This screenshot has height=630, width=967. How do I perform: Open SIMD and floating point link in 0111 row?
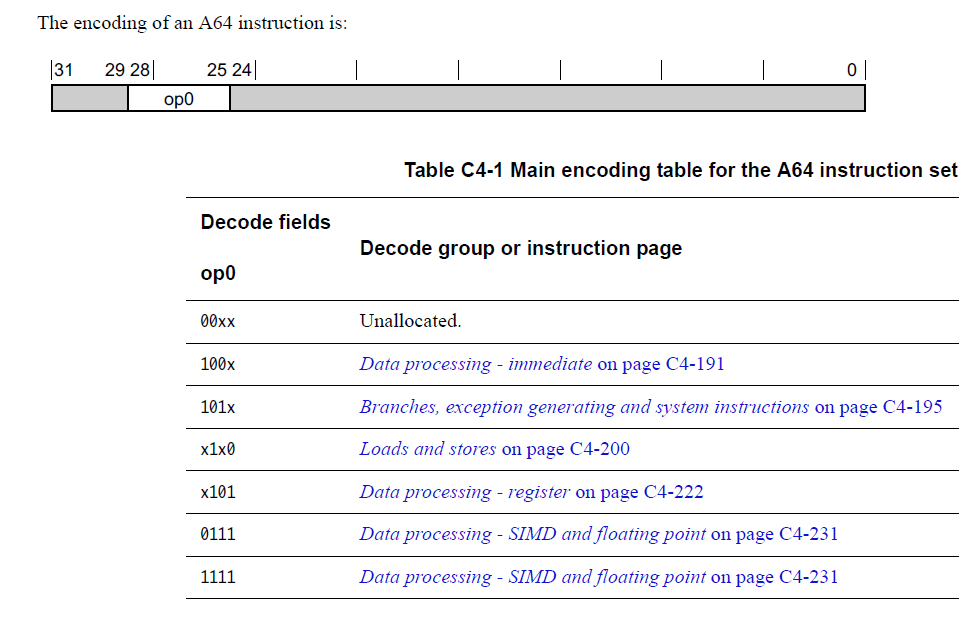532,534
